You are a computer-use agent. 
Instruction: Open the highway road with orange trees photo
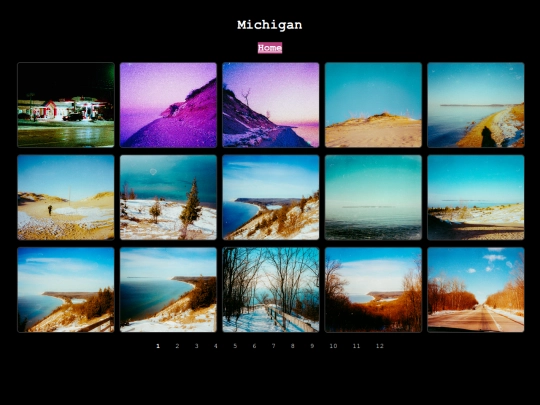tap(476, 290)
